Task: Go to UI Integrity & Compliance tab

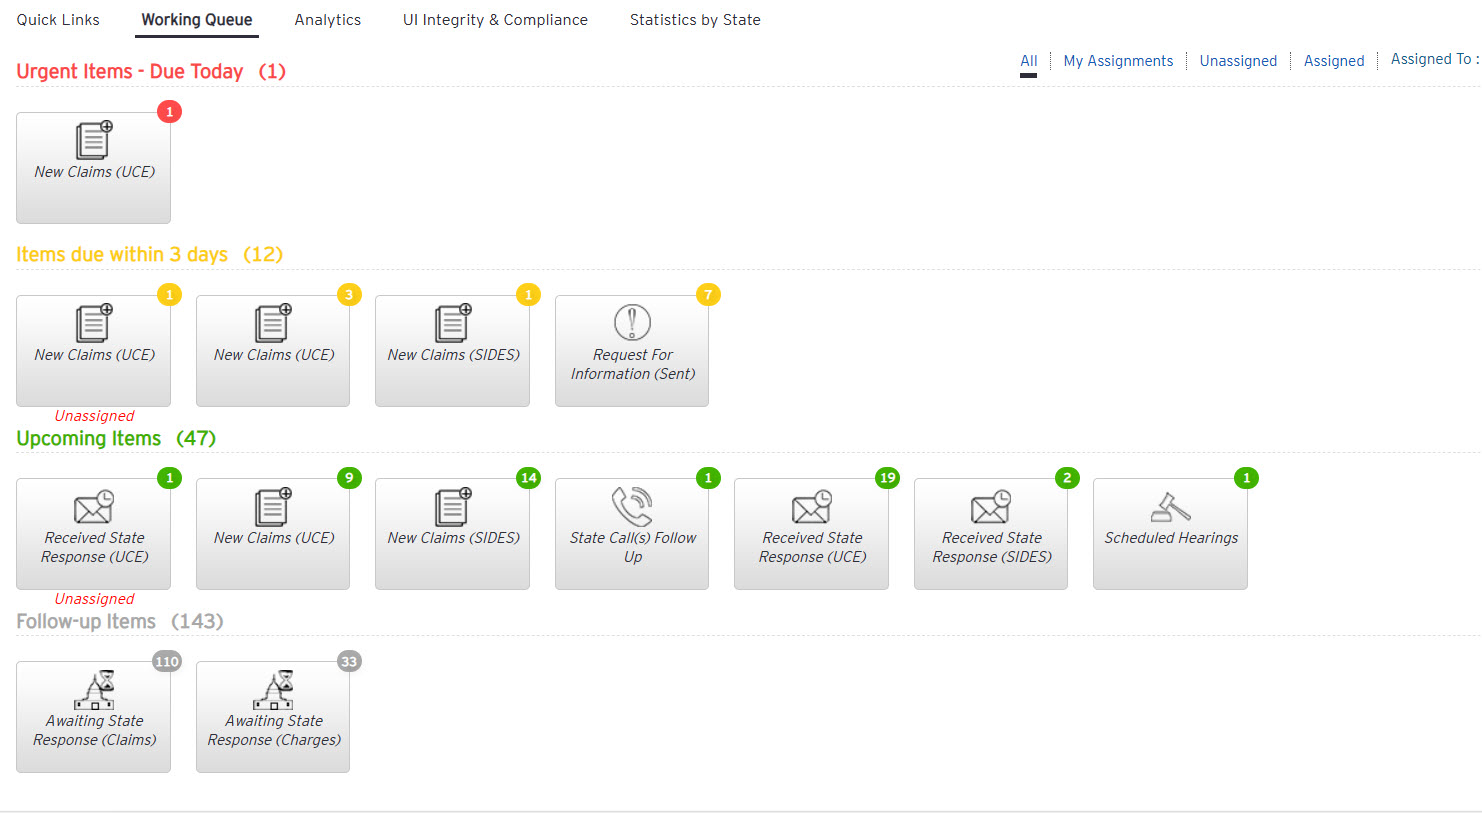Action: pos(495,20)
